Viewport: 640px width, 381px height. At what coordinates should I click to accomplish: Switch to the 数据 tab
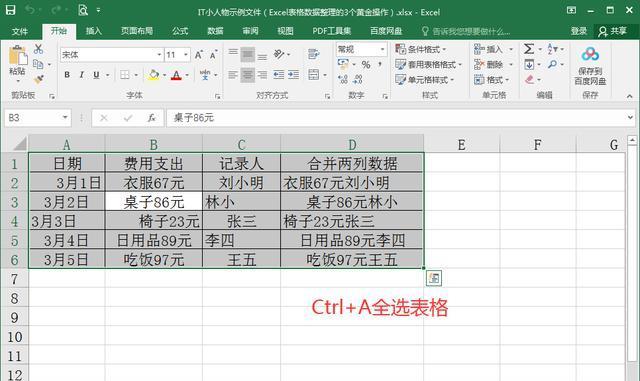click(x=215, y=31)
